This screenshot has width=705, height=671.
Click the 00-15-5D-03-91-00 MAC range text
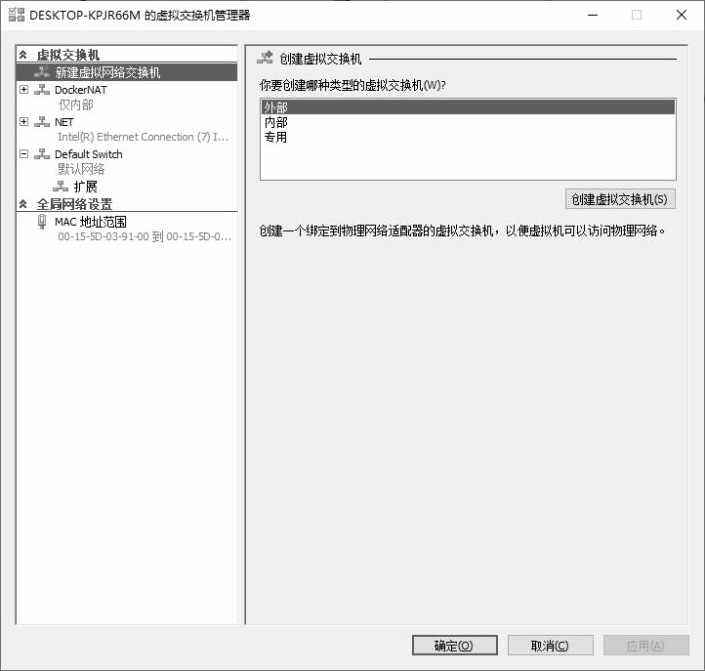tap(144, 236)
